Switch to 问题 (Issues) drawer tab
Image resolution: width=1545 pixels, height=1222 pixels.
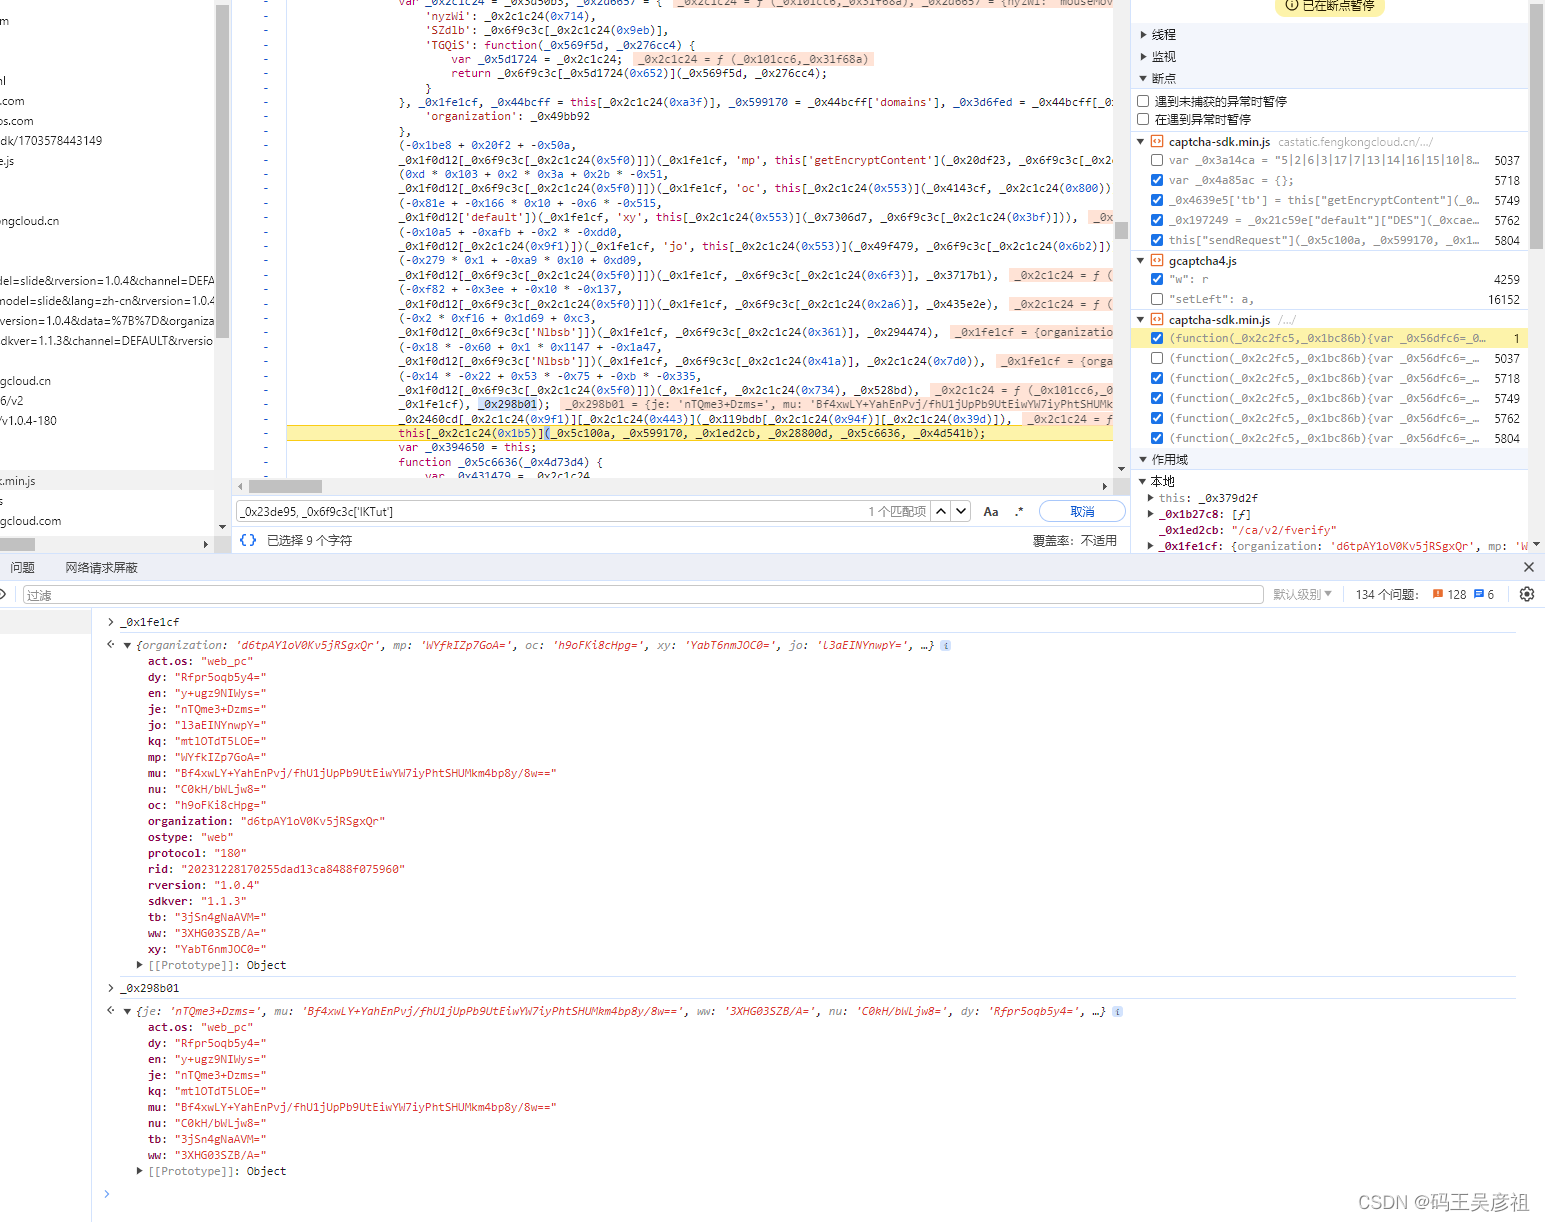point(23,568)
